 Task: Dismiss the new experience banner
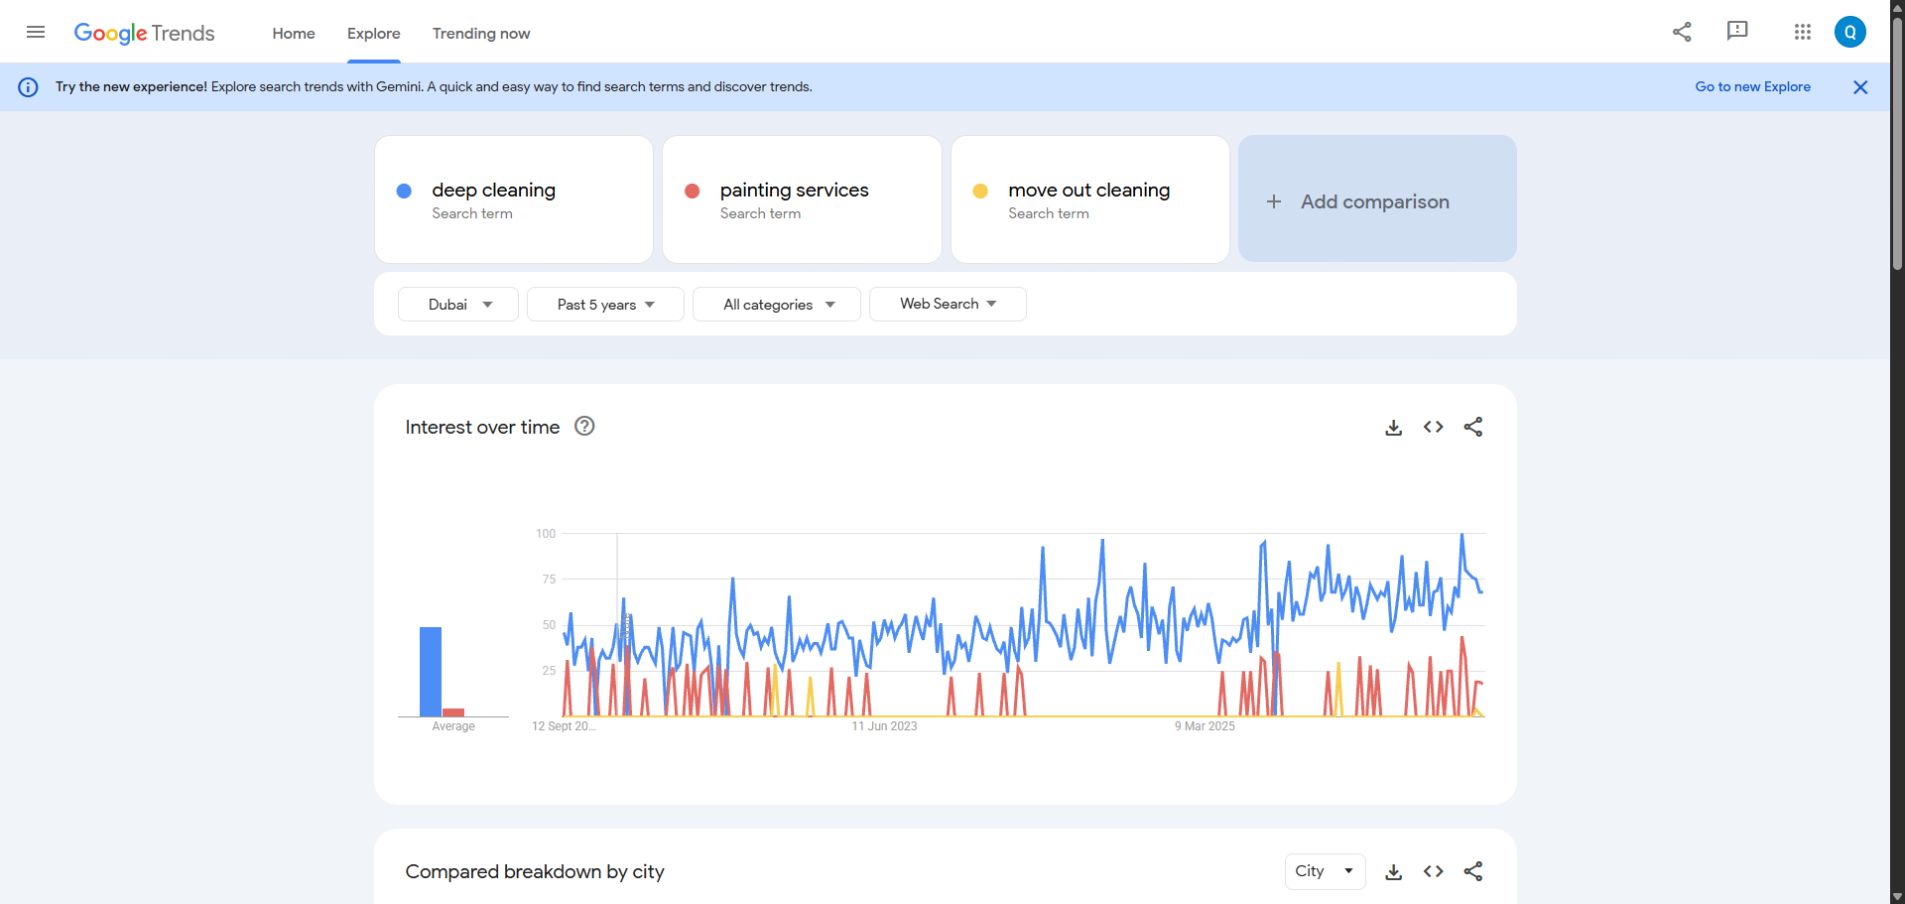click(x=1860, y=87)
